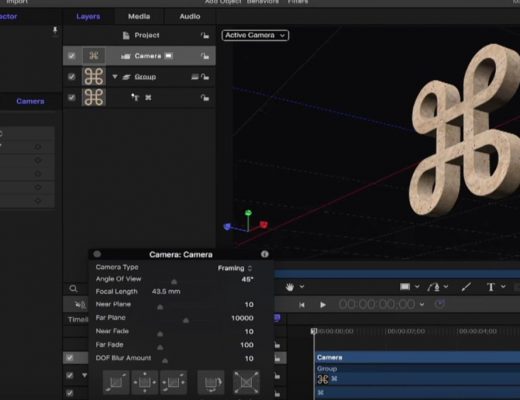The height and width of the screenshot is (400, 520).
Task: Click the 2D/3D icon on the Group row
Action: (x=195, y=77)
